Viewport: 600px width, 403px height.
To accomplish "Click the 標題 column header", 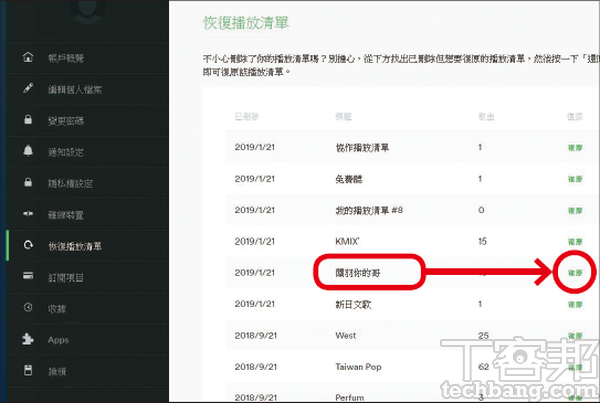I will (343, 116).
